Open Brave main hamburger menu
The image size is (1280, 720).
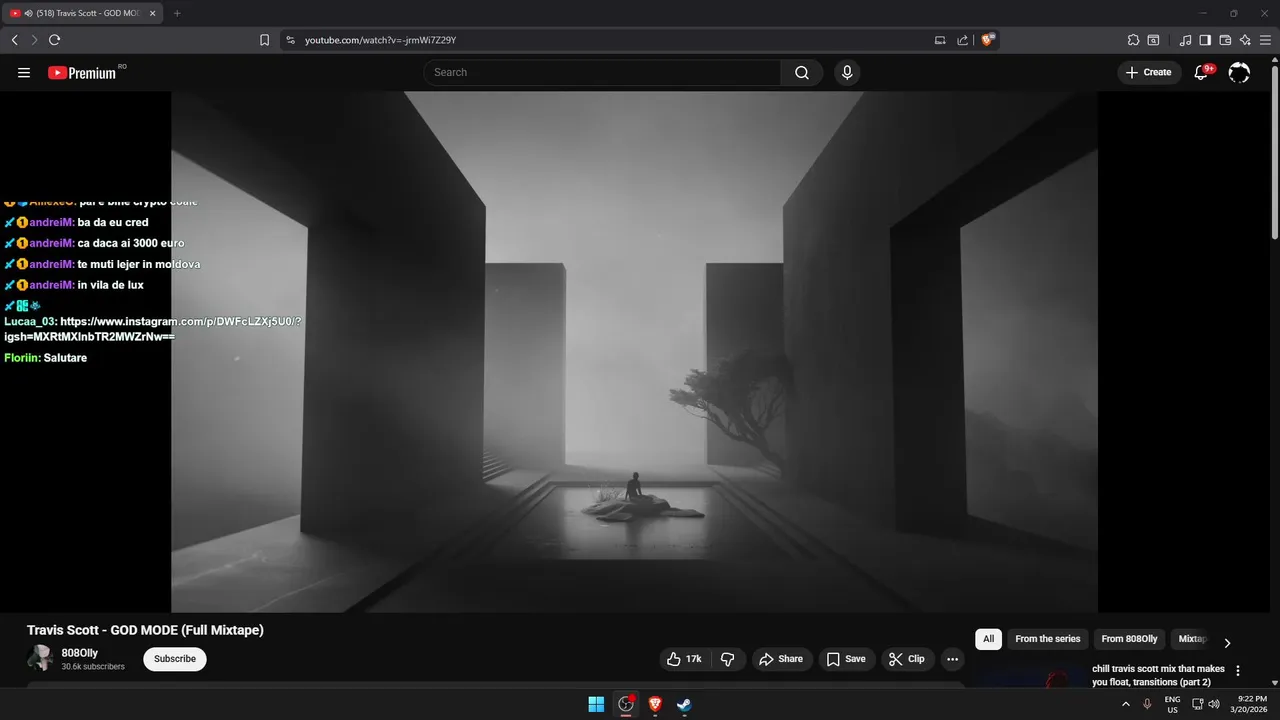click(x=1266, y=40)
